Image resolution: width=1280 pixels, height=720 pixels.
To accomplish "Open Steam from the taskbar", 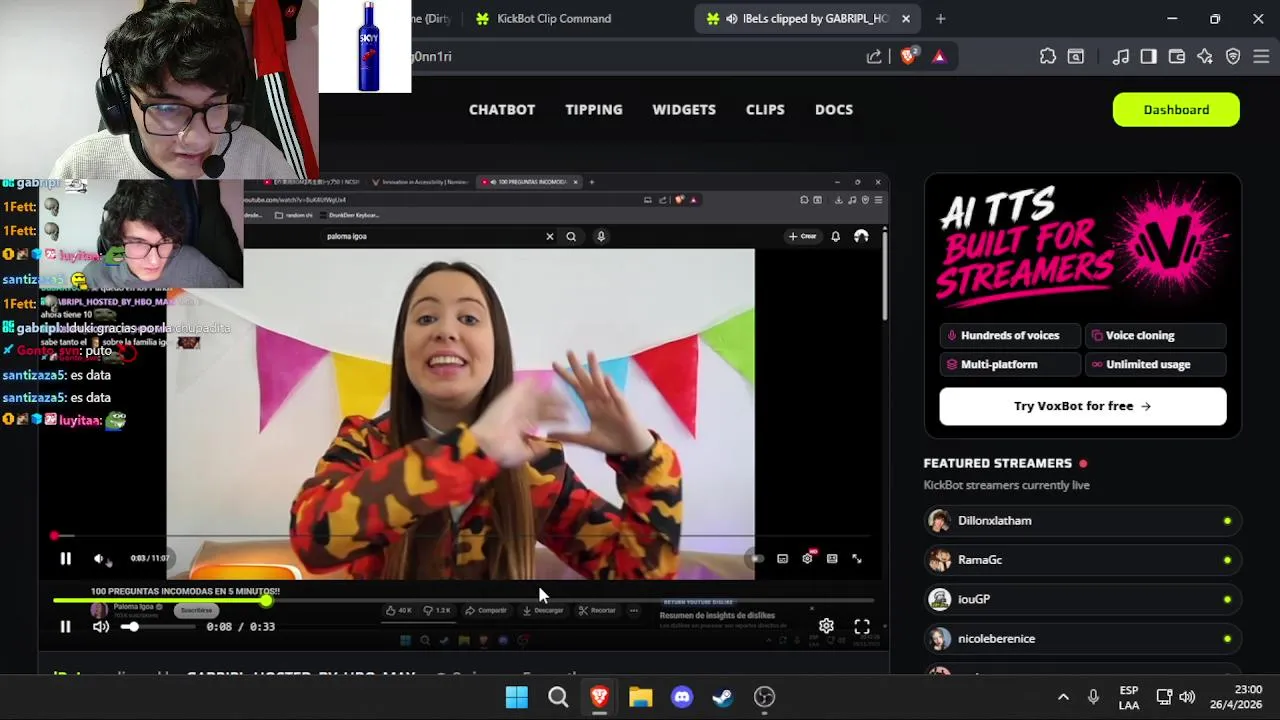I will [x=723, y=697].
